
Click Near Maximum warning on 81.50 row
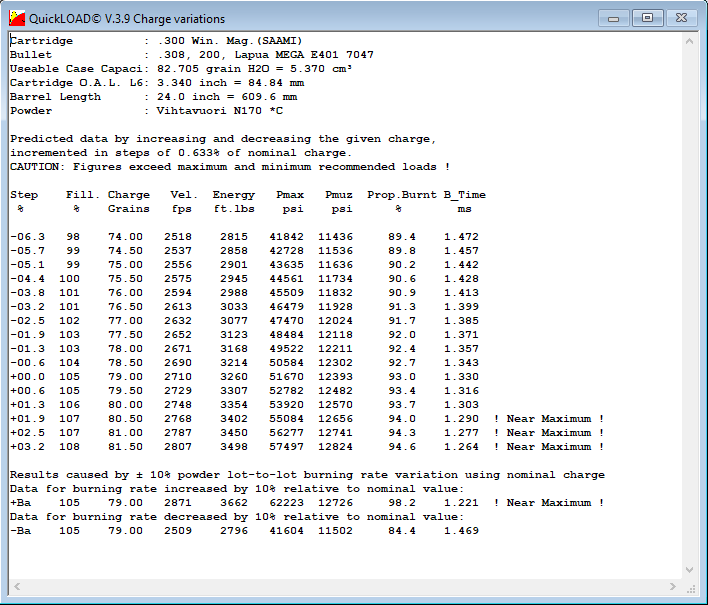coord(549,447)
